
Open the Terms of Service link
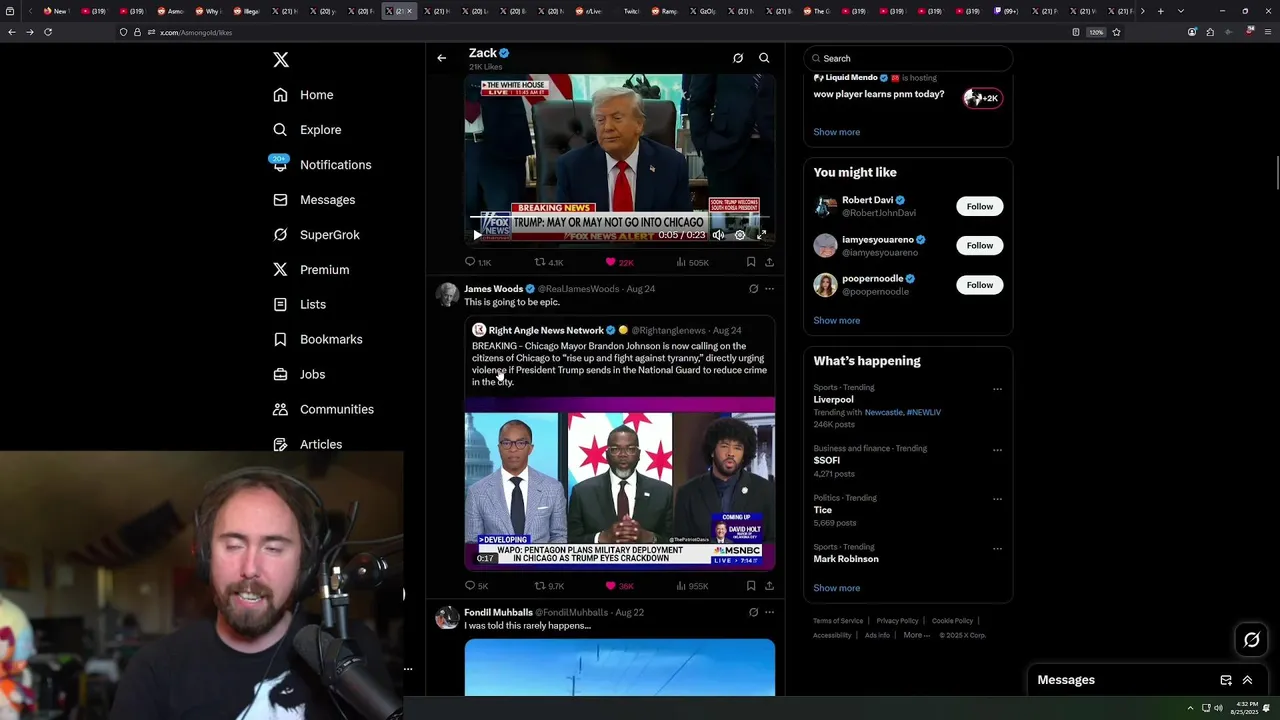(x=838, y=621)
